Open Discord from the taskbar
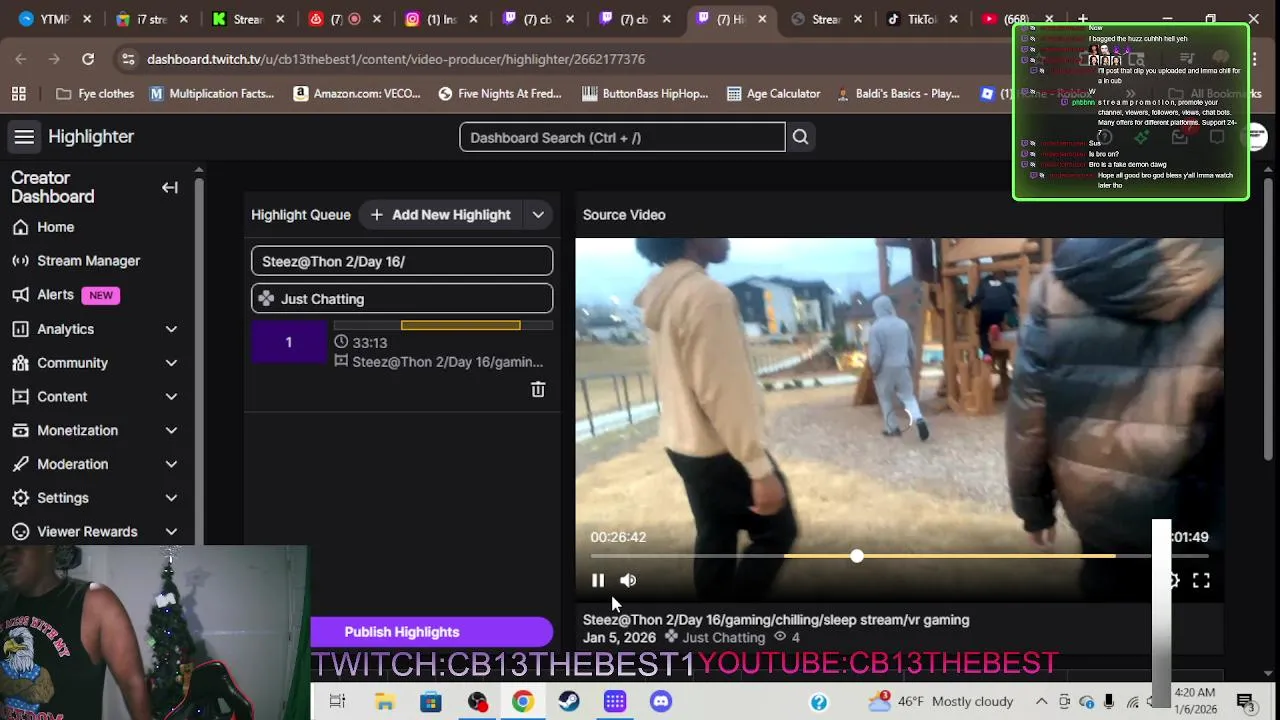 tap(661, 702)
